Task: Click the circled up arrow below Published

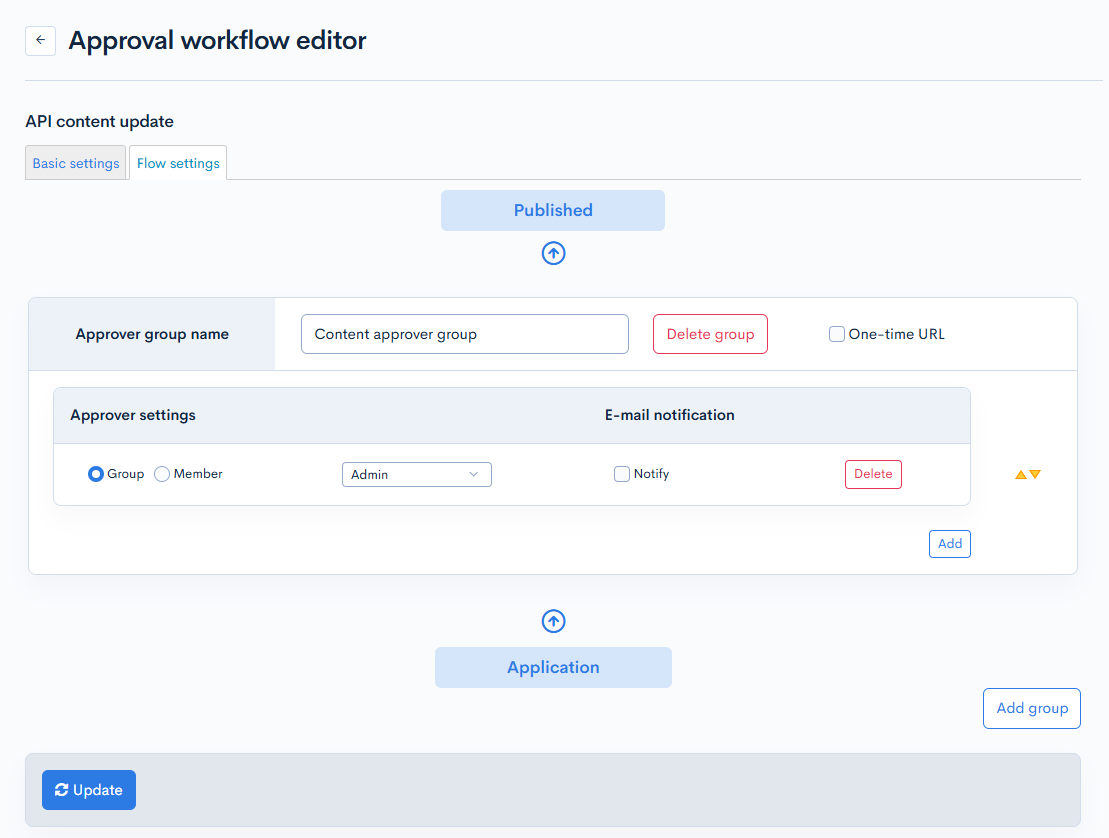Action: click(x=553, y=254)
